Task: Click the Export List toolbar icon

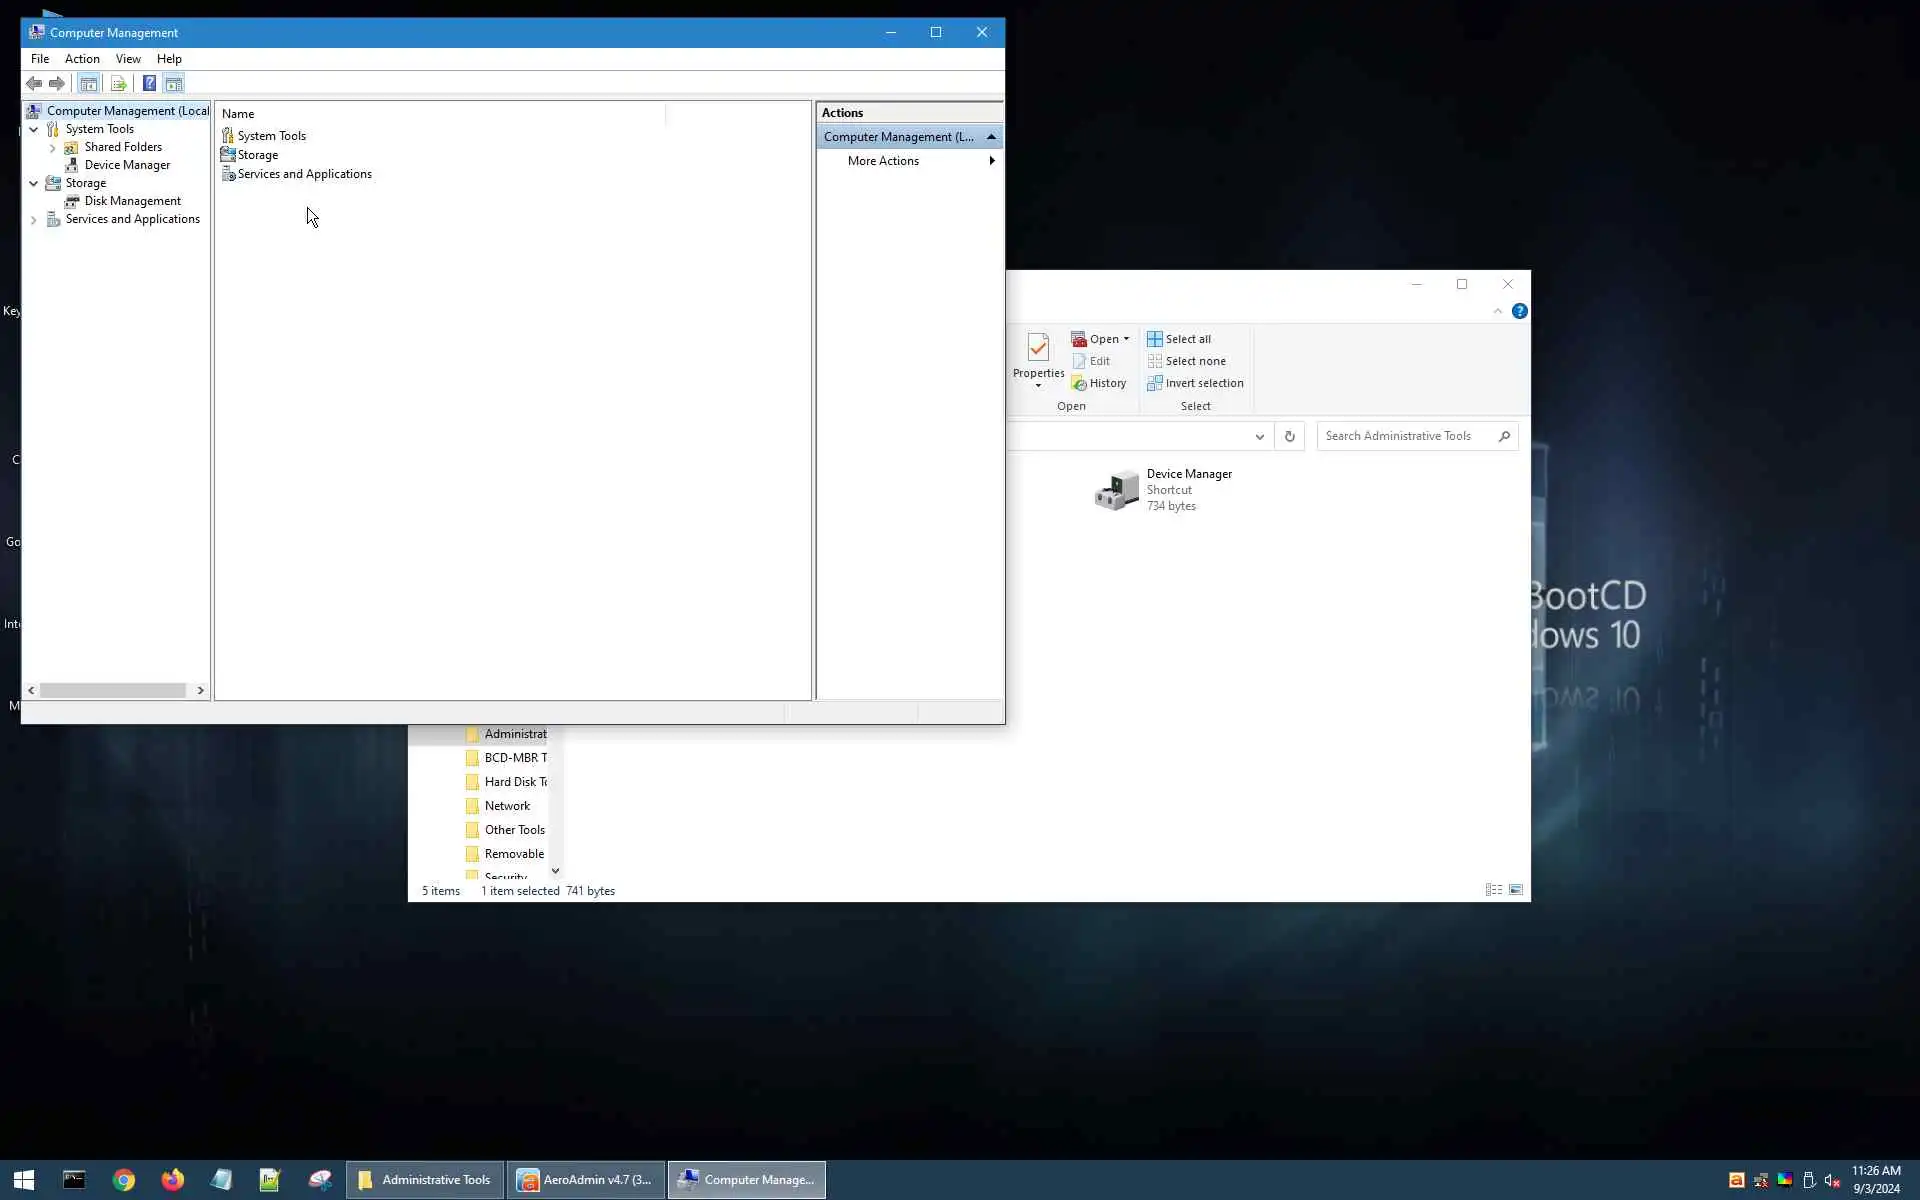Action: [x=119, y=84]
